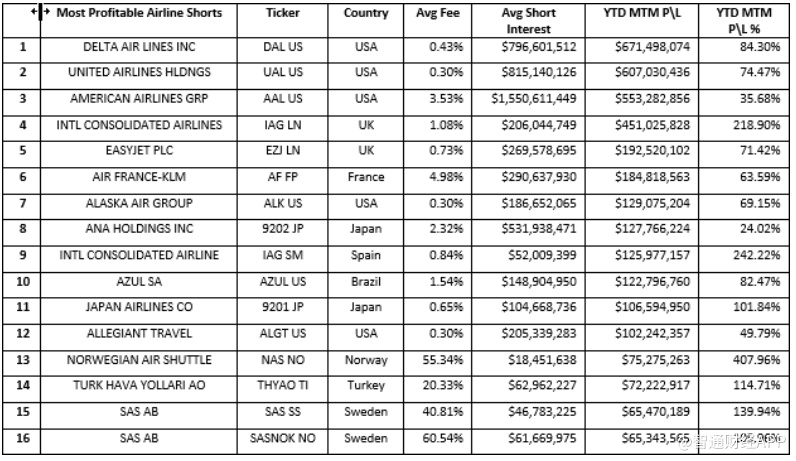Viewport: 796px width, 461px height.
Task: Select the UAL US ticker cell
Action: point(283,73)
